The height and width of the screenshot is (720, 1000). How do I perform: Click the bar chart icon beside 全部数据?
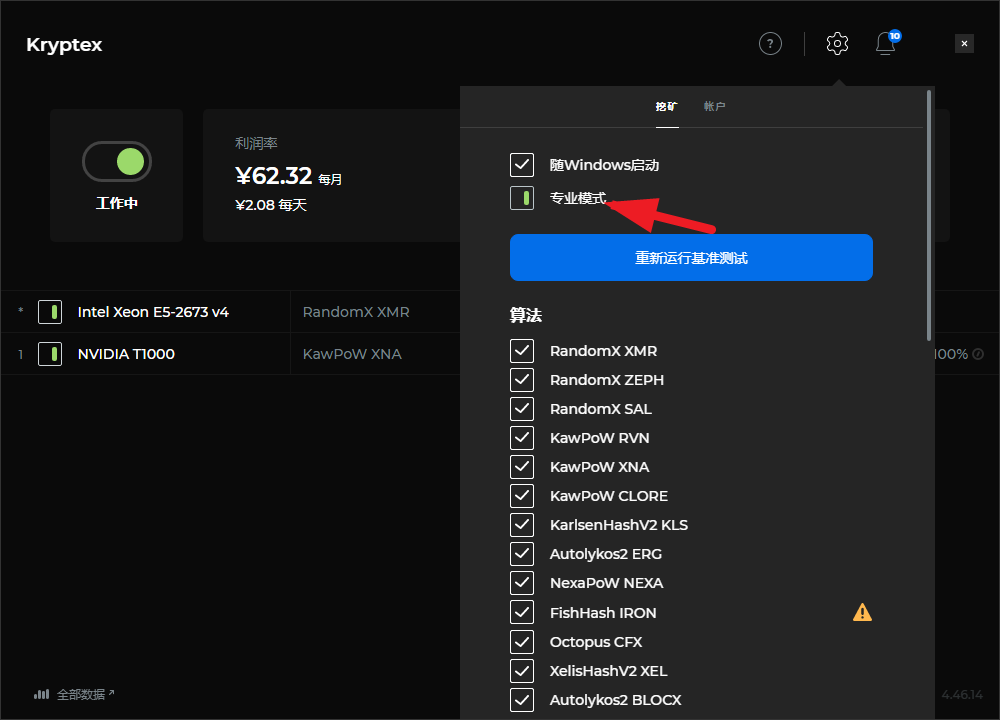(41, 694)
